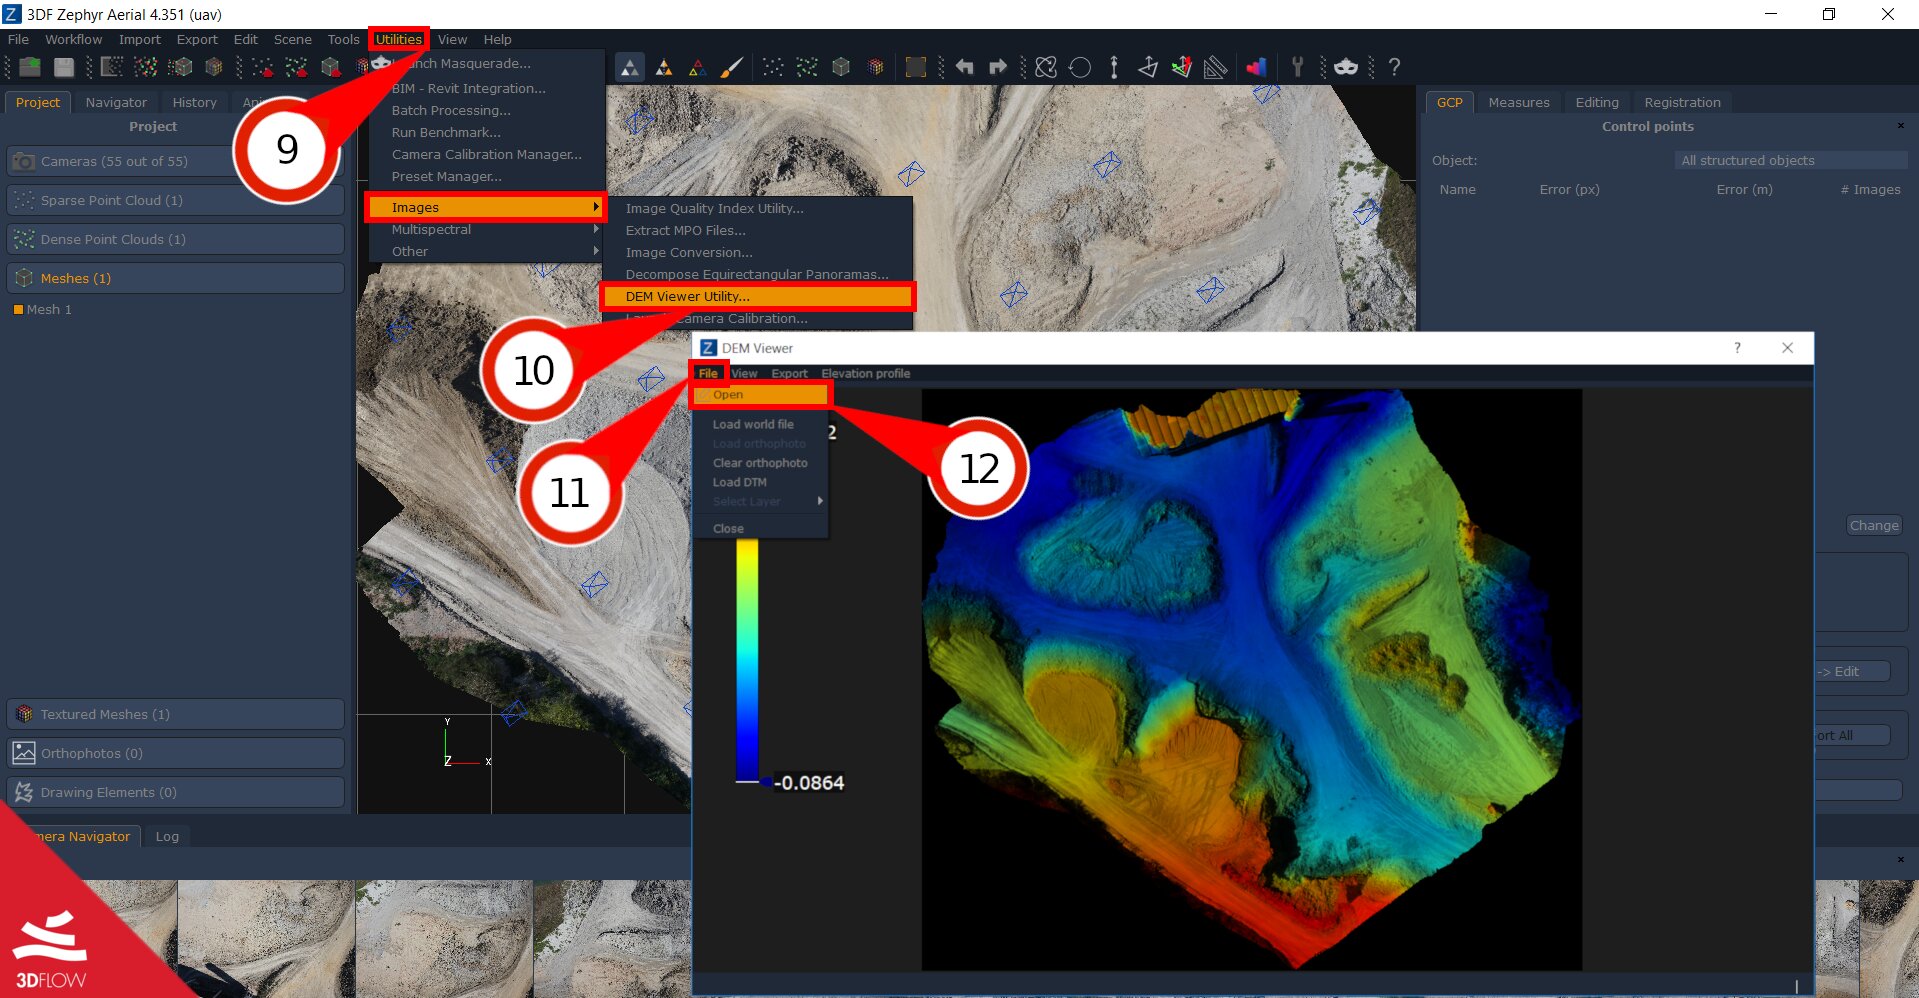
Task: Click Clear orthophoto in DEM Viewer menu
Action: click(760, 463)
